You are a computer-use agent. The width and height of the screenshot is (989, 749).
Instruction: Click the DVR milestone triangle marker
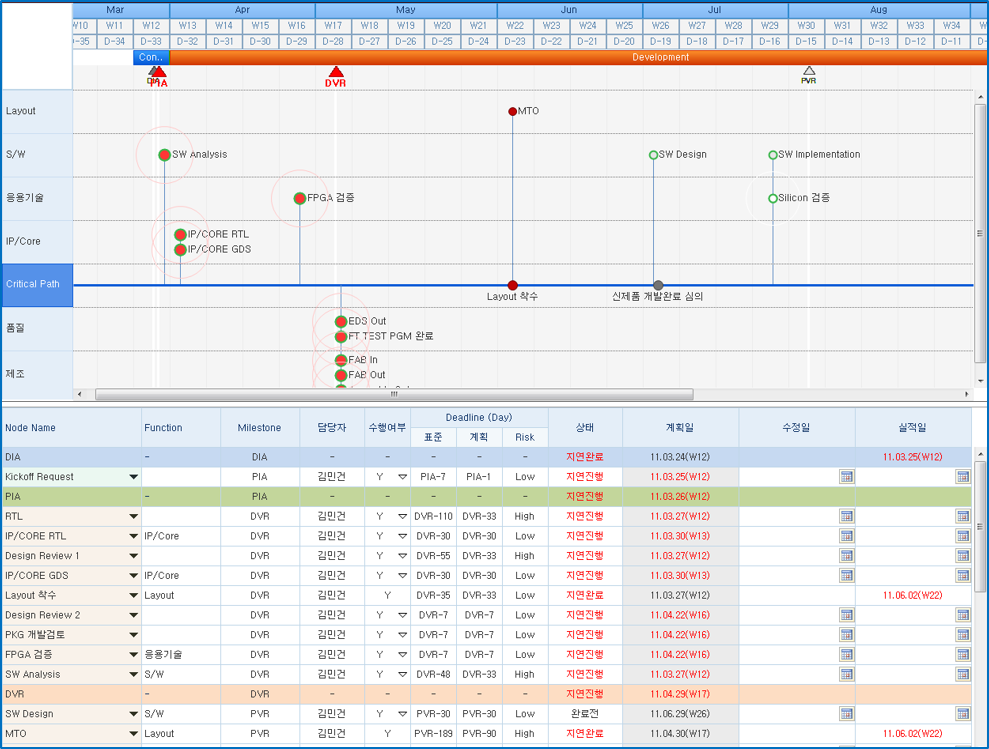pos(336,72)
